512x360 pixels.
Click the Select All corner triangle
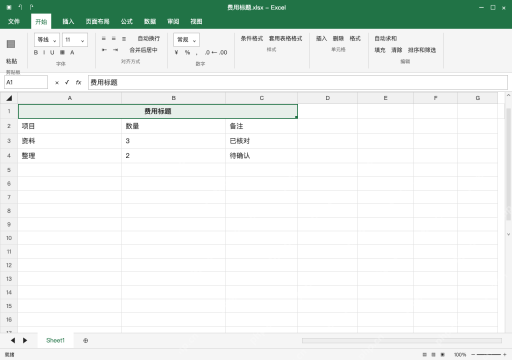pyautogui.click(x=9, y=98)
